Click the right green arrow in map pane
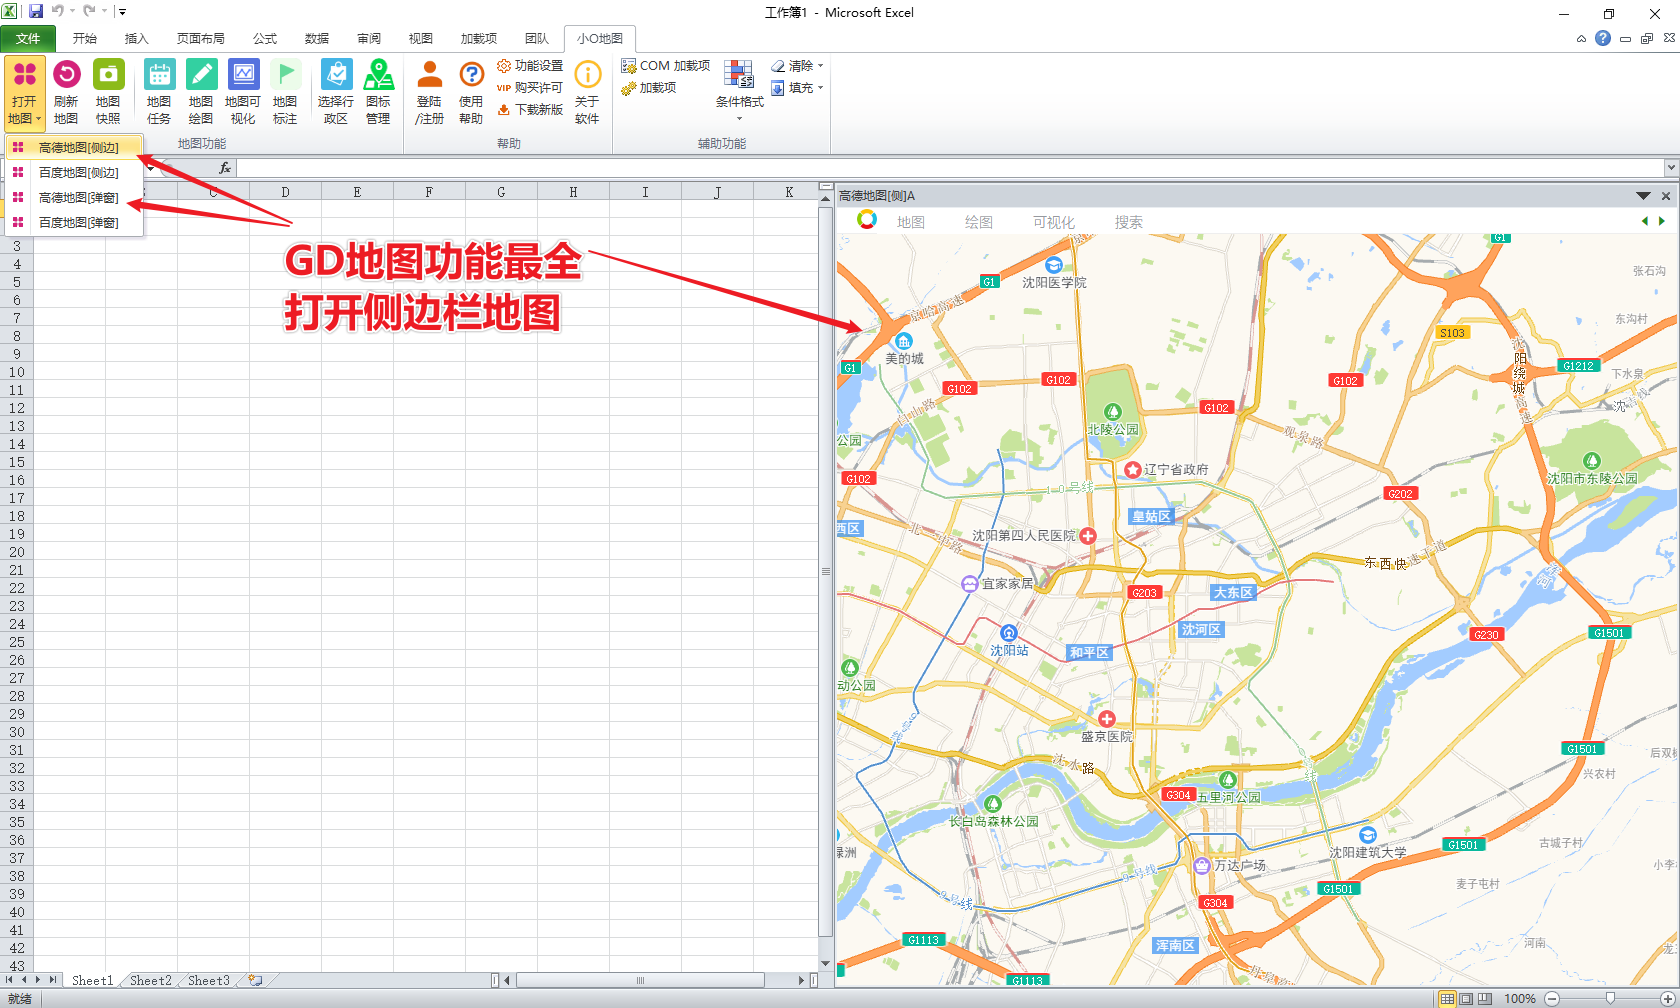Screen dimensions: 1680x1008 tap(1662, 221)
